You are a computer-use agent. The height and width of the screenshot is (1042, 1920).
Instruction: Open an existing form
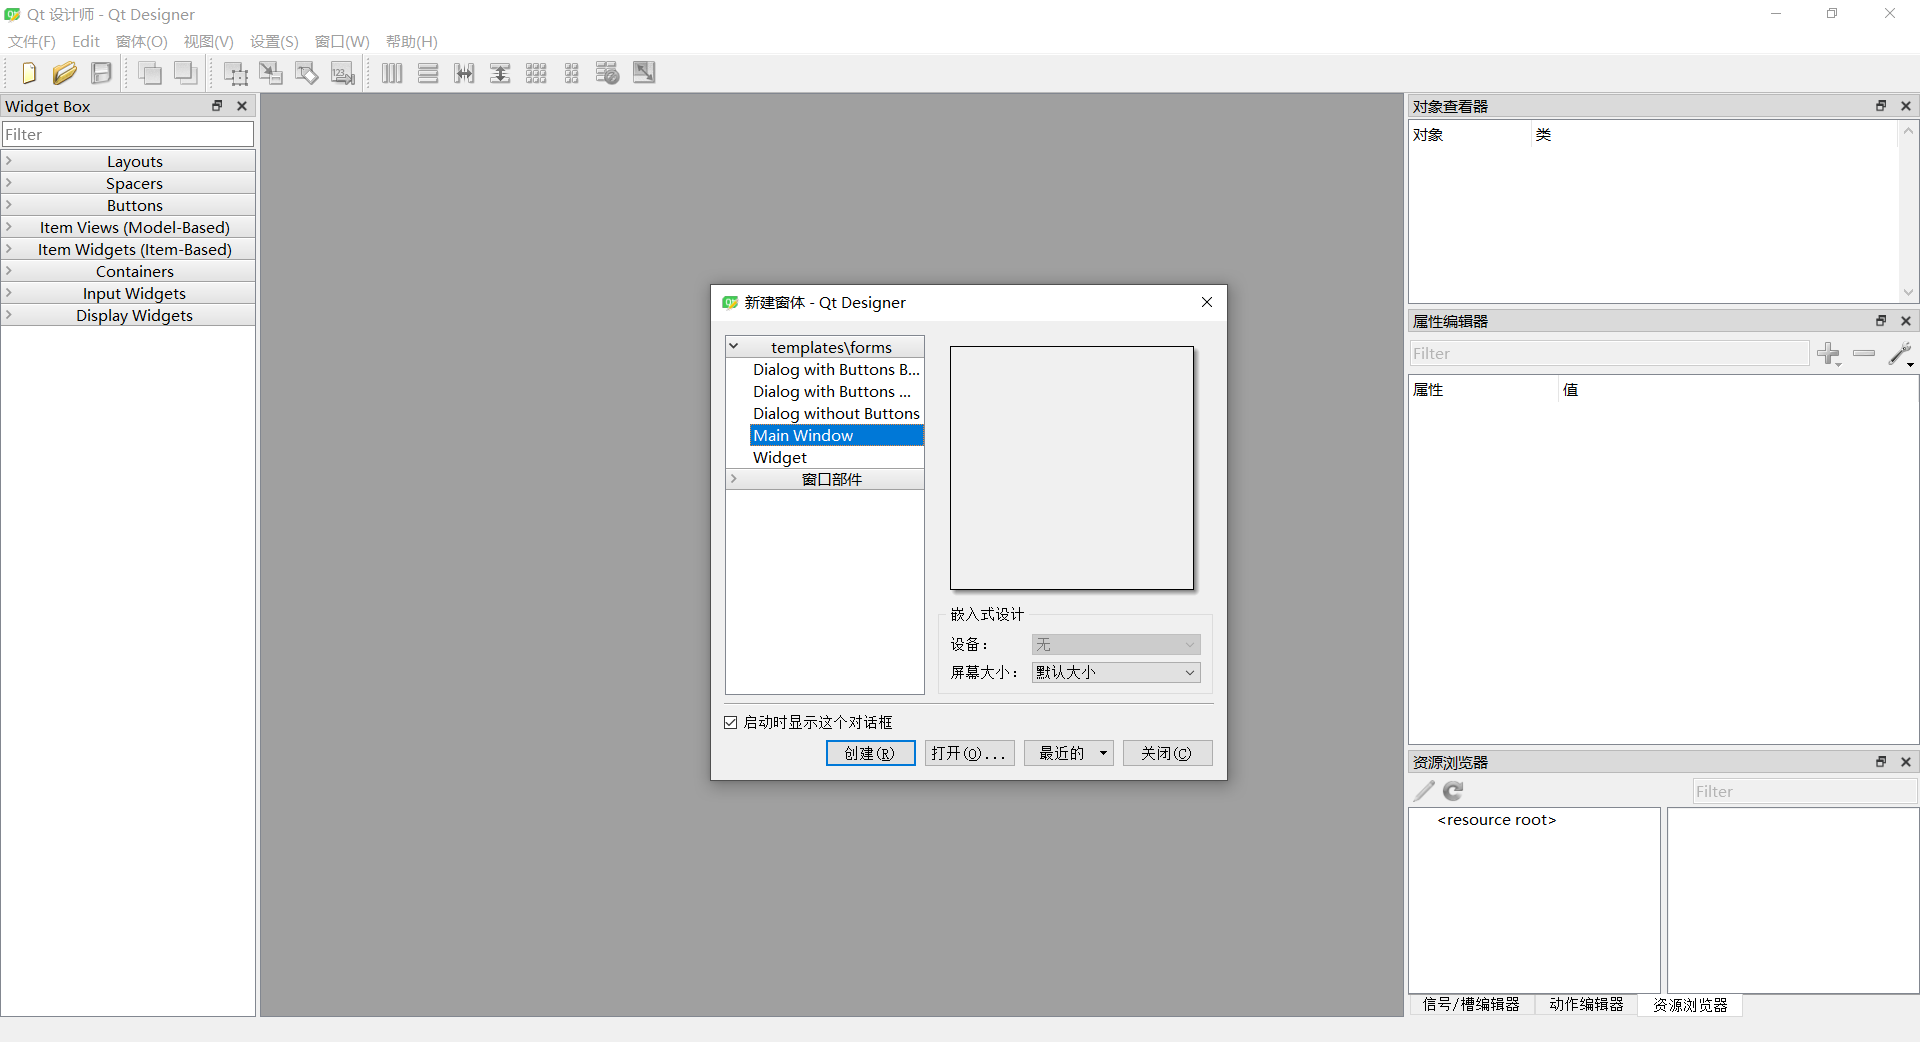coord(64,72)
